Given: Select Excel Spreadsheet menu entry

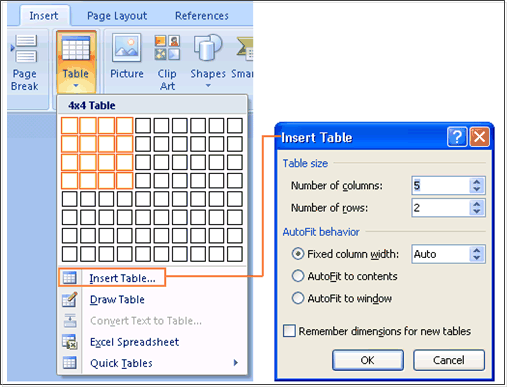Looking at the screenshot, I should (x=134, y=342).
